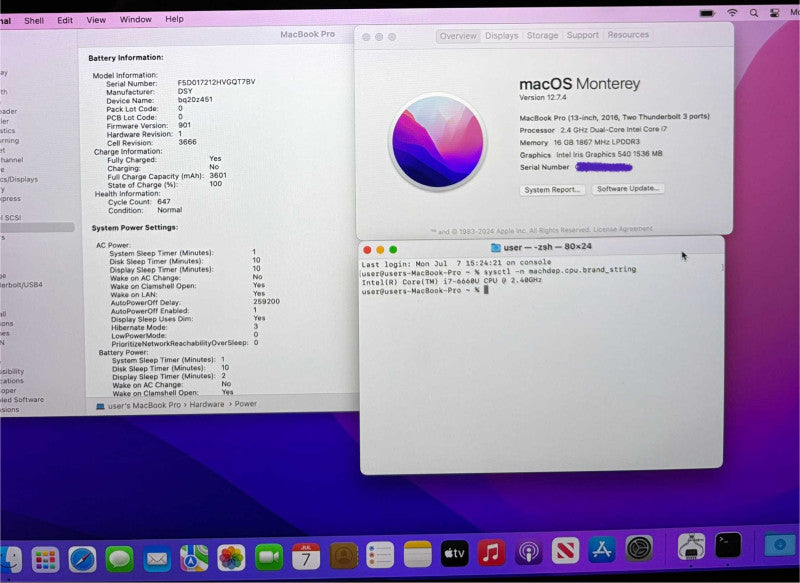Open the Notes app icon
This screenshot has height=583, width=800.
(x=417, y=554)
